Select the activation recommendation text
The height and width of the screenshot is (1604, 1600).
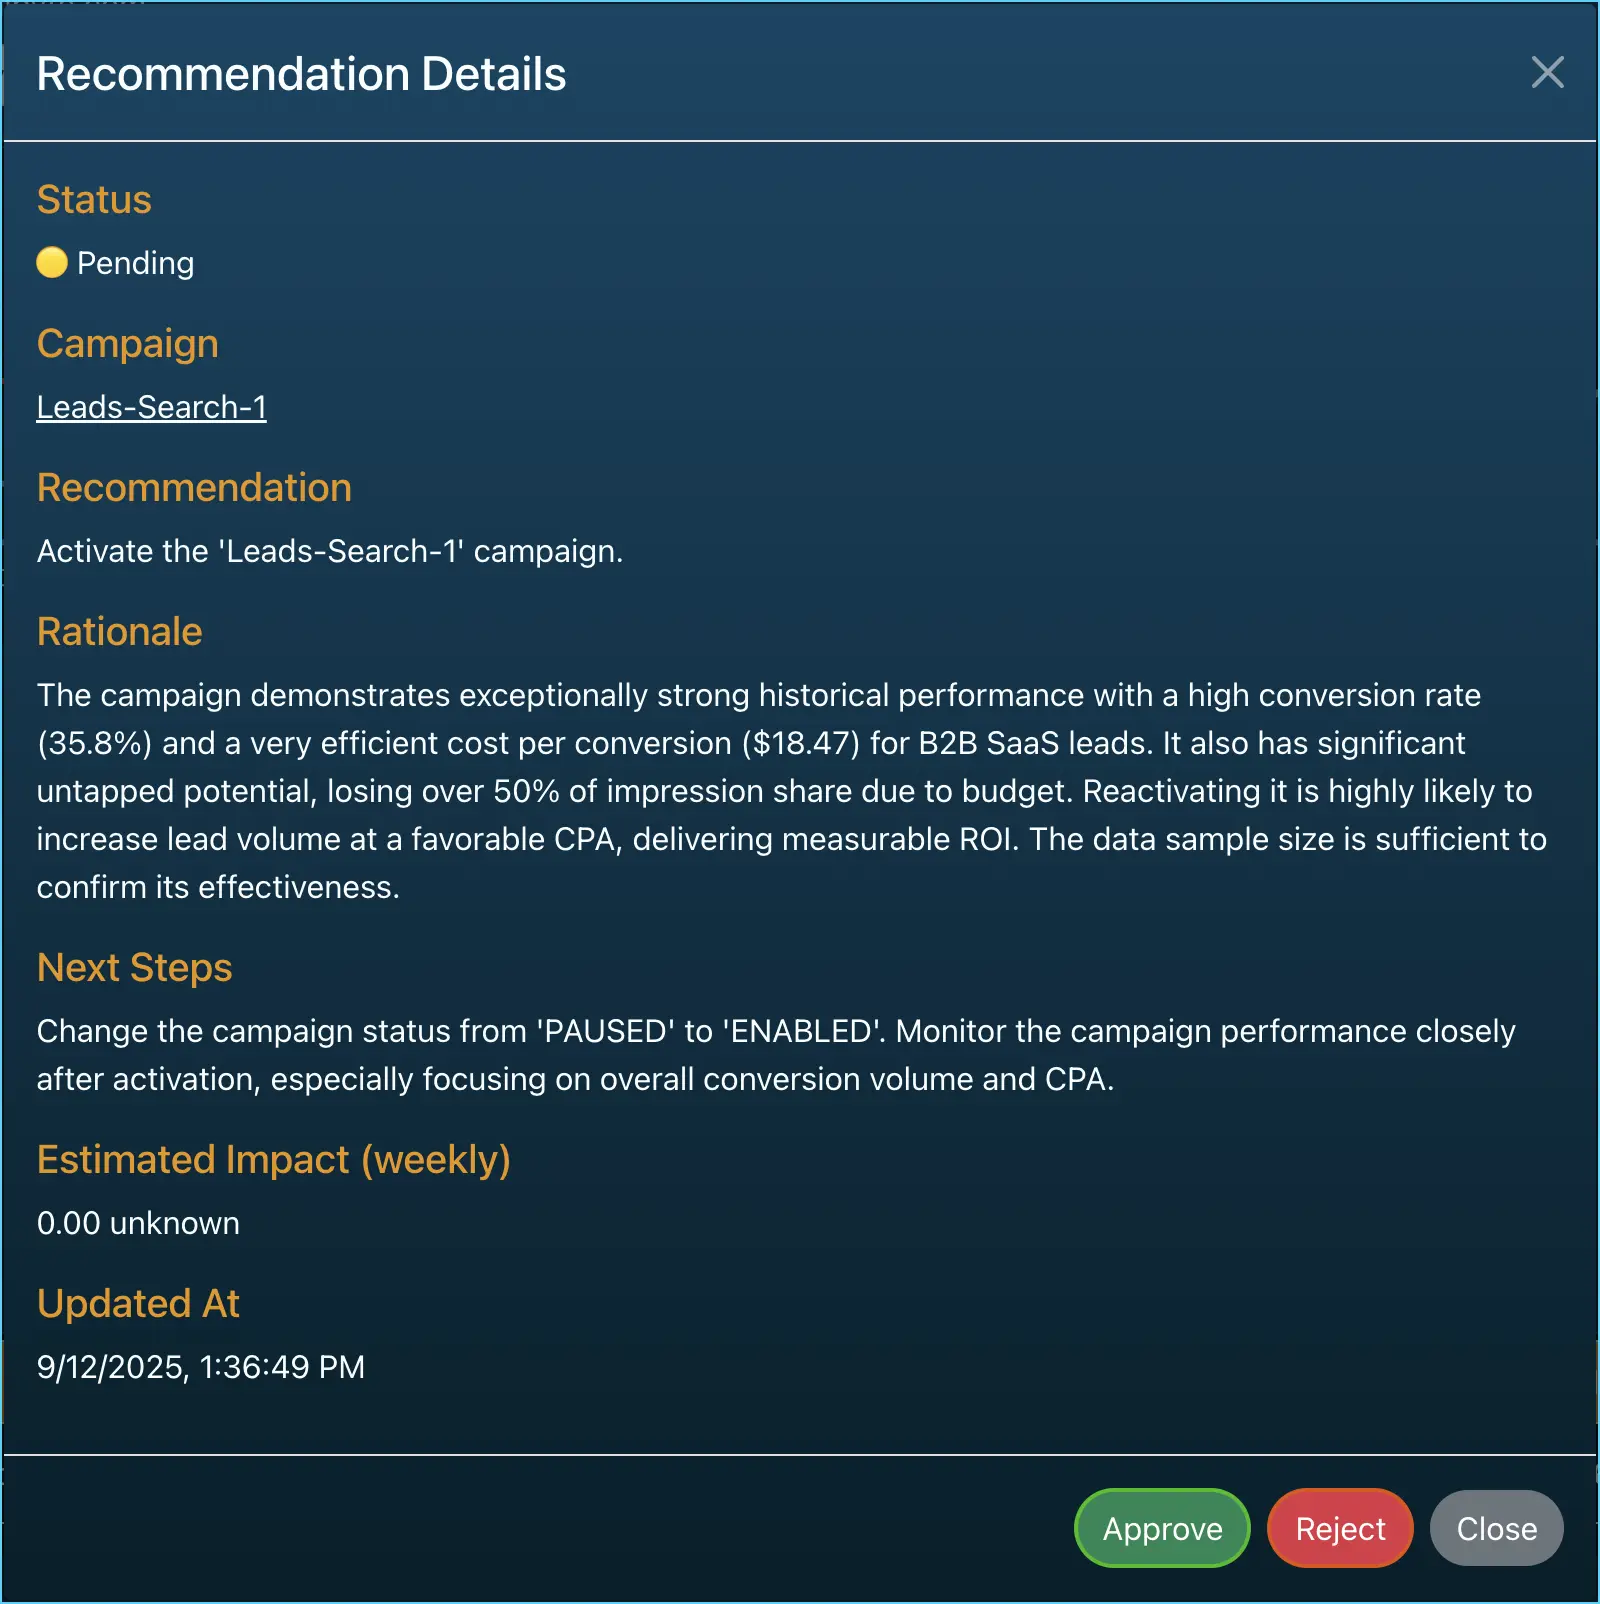click(329, 551)
